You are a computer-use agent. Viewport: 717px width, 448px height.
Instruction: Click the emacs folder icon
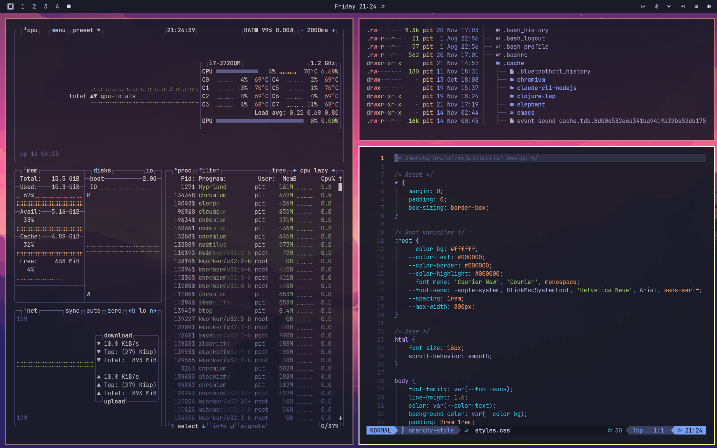click(512, 112)
